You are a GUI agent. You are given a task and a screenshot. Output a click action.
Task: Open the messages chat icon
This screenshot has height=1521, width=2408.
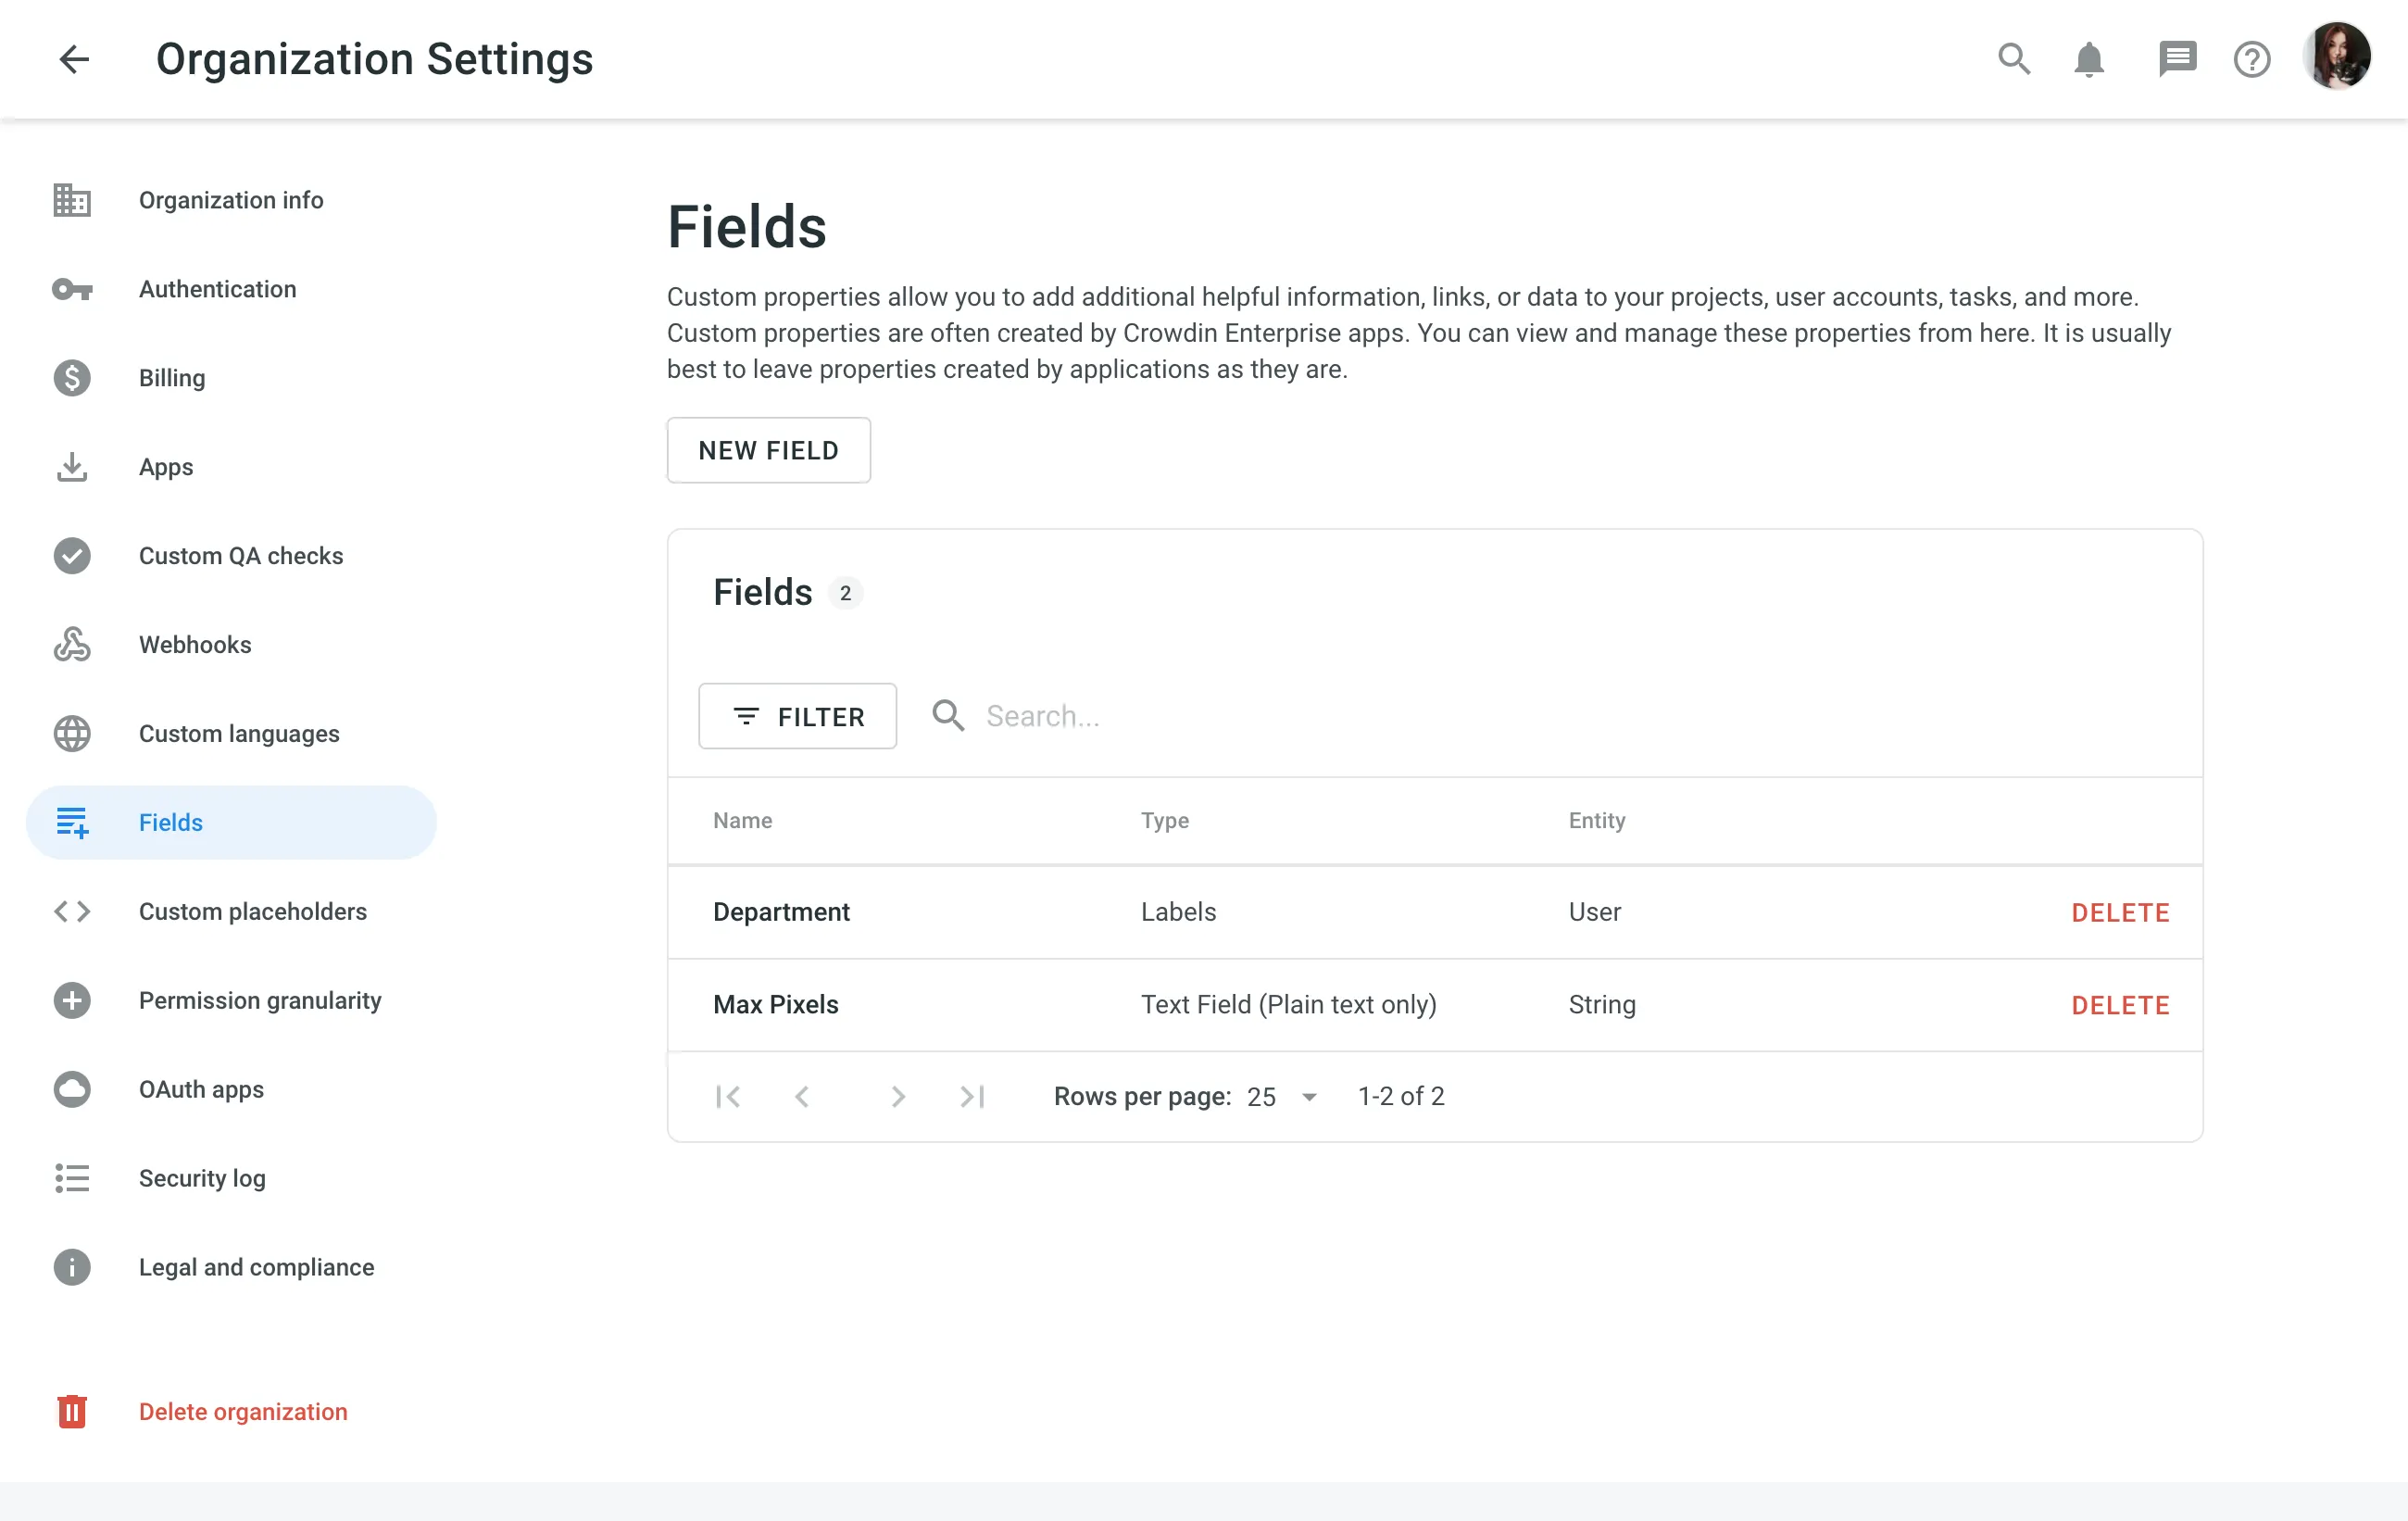pyautogui.click(x=2176, y=59)
